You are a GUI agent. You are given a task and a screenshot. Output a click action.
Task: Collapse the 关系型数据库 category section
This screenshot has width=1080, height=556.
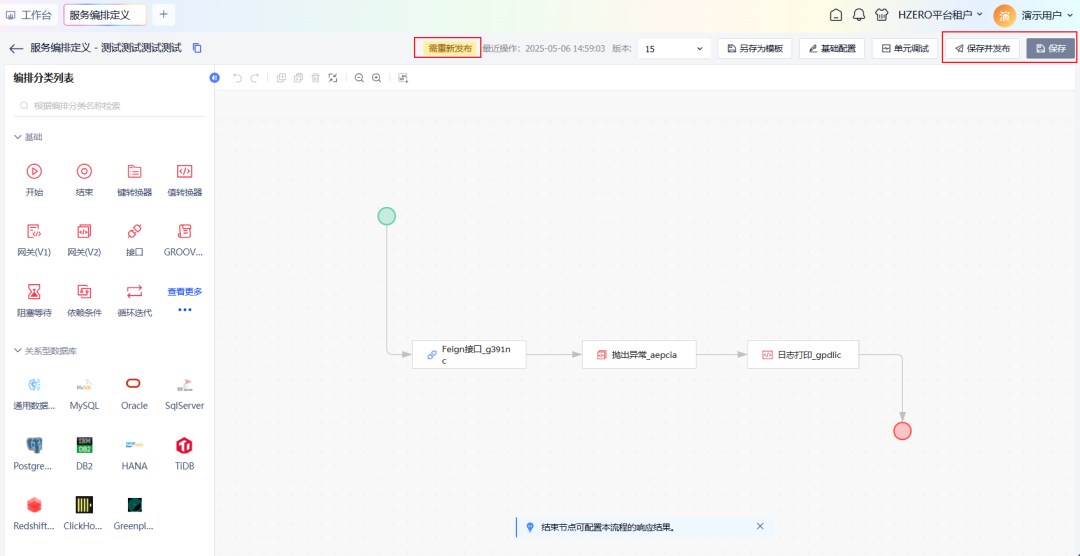coord(18,351)
